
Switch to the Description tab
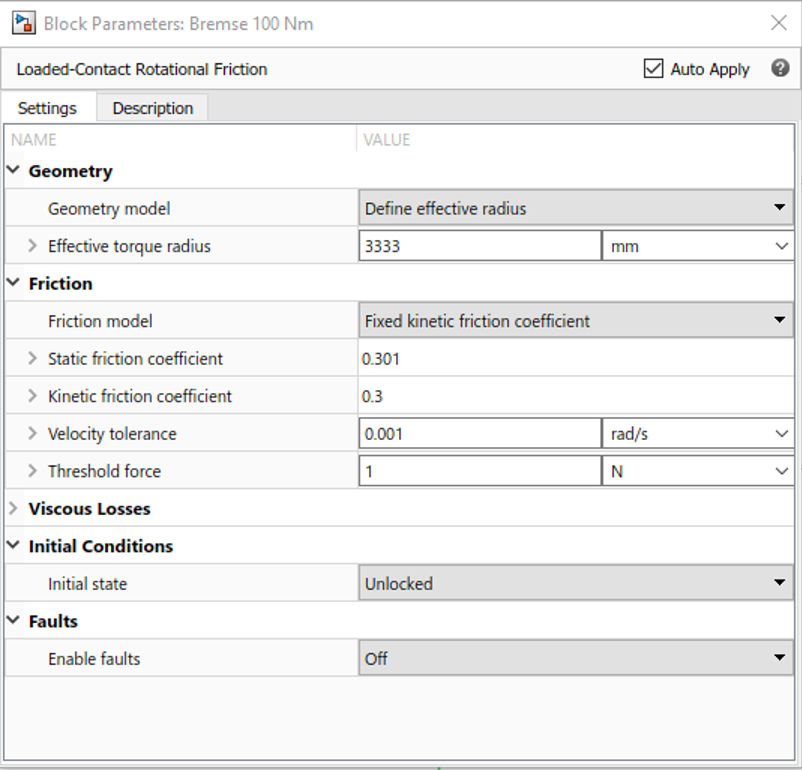(152, 108)
